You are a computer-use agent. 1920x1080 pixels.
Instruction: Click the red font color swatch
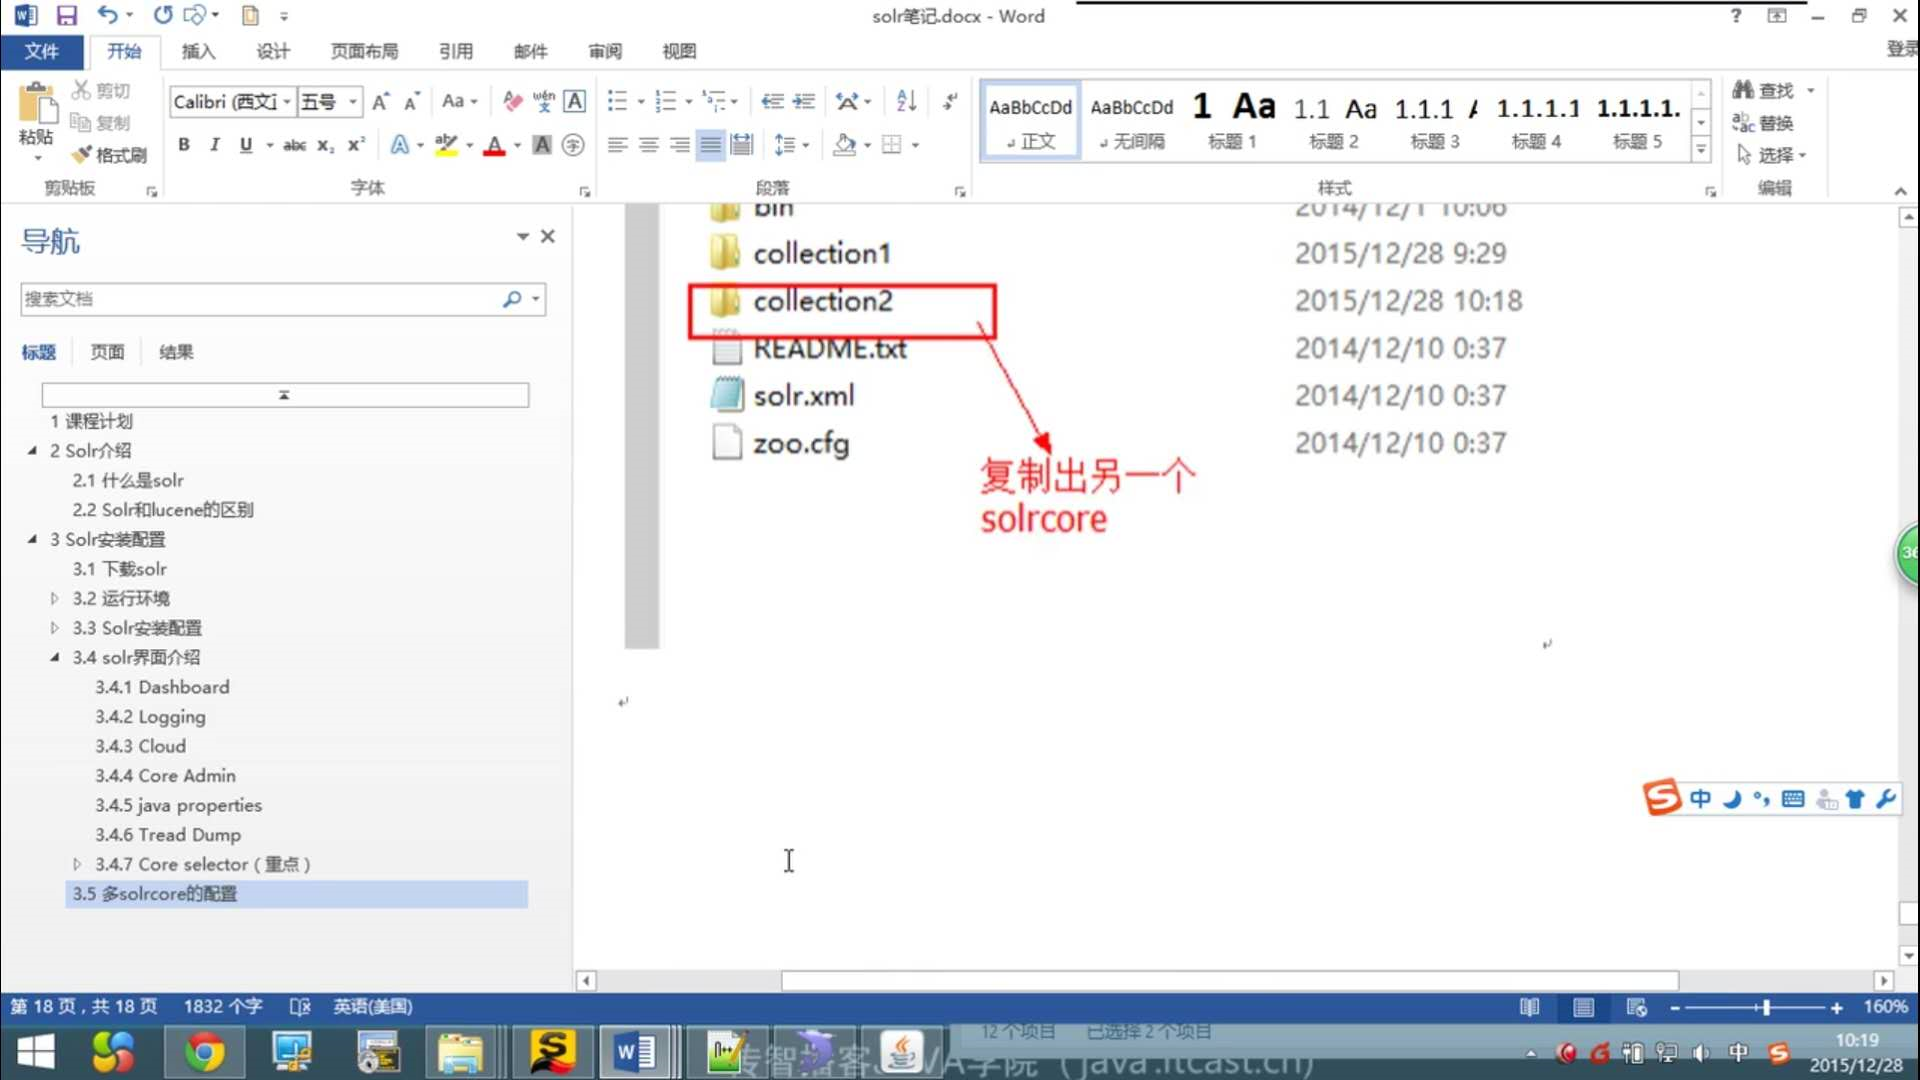(494, 145)
